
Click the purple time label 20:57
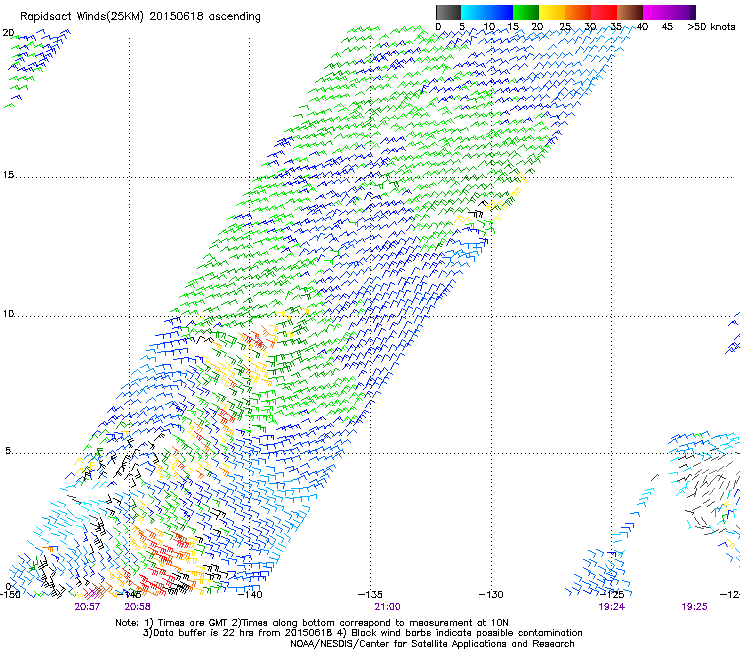(x=87, y=607)
